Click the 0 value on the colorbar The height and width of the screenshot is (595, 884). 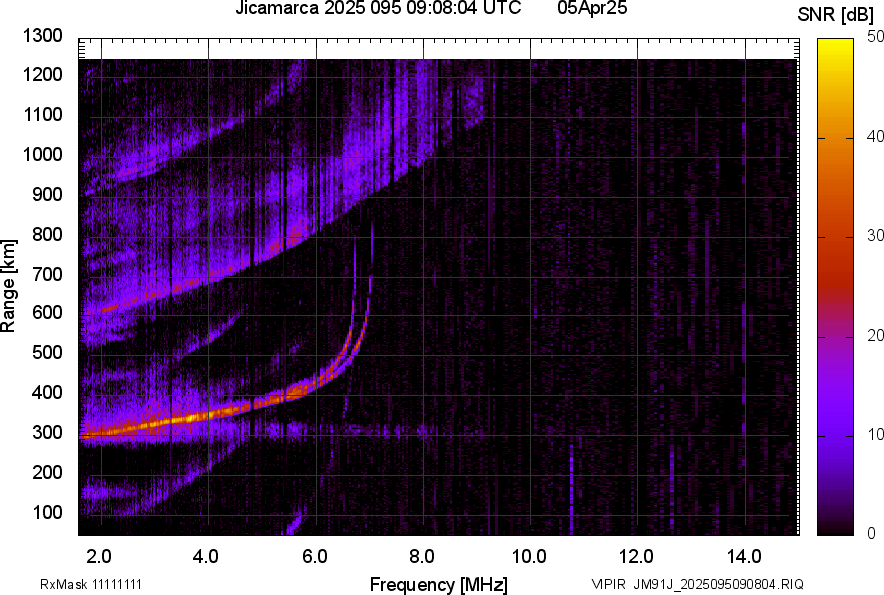(x=872, y=533)
